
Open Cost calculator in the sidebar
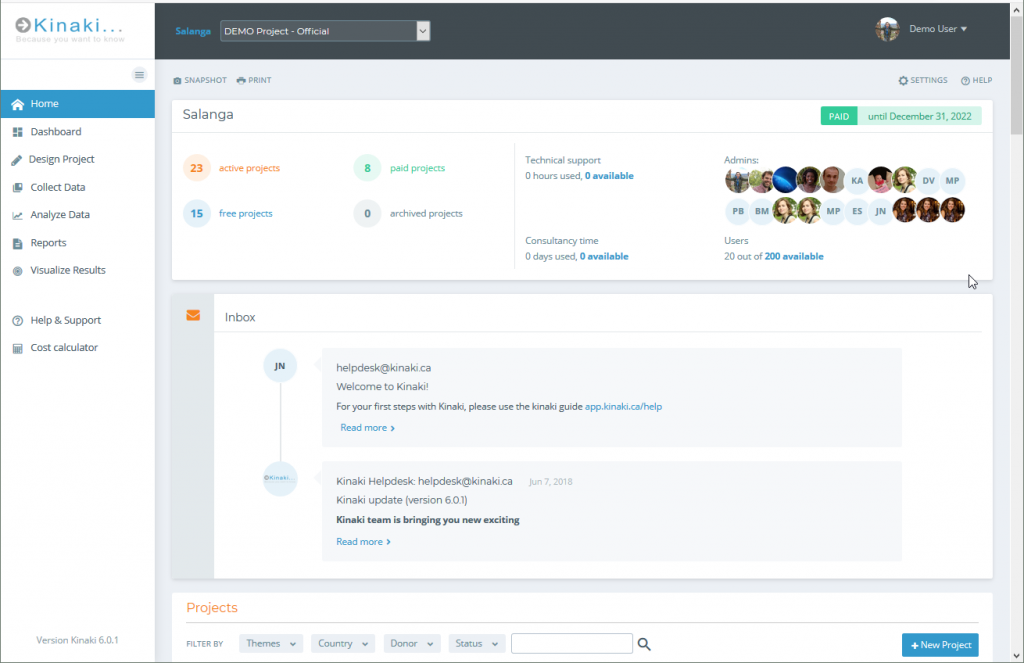click(78, 348)
